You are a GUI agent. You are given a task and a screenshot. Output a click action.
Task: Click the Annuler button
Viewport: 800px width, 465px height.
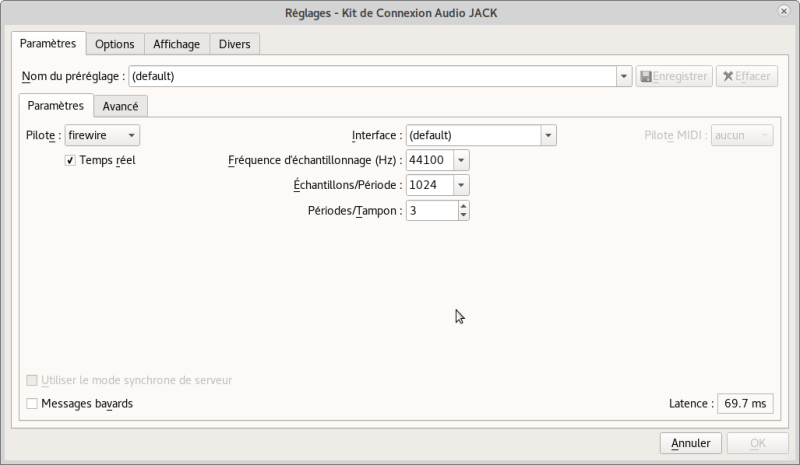(x=690, y=442)
